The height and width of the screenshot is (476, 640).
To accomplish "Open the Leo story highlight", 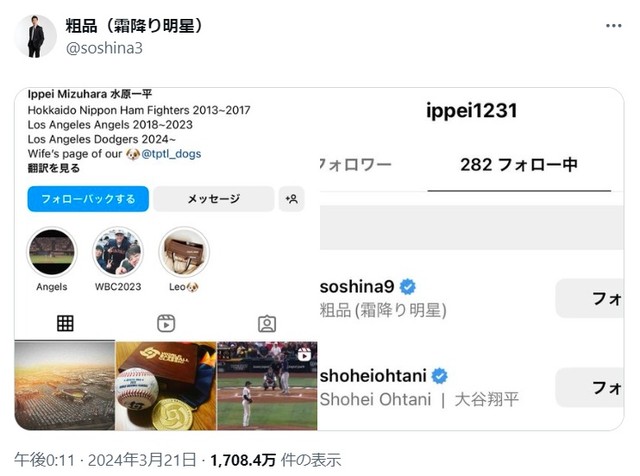I will tap(184, 252).
